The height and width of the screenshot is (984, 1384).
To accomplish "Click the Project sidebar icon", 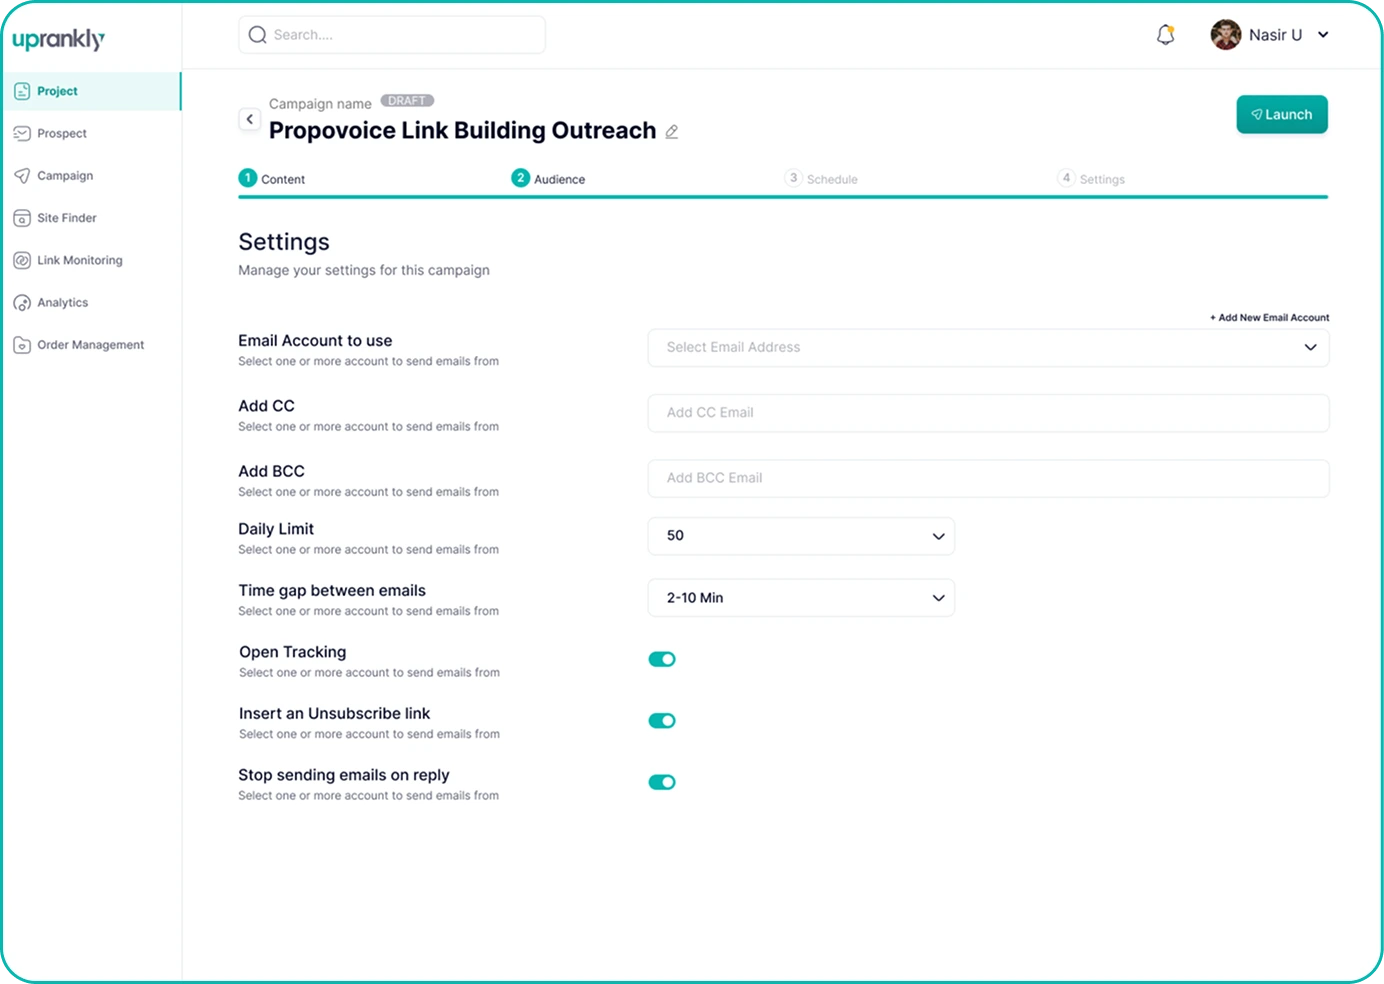I will [22, 91].
